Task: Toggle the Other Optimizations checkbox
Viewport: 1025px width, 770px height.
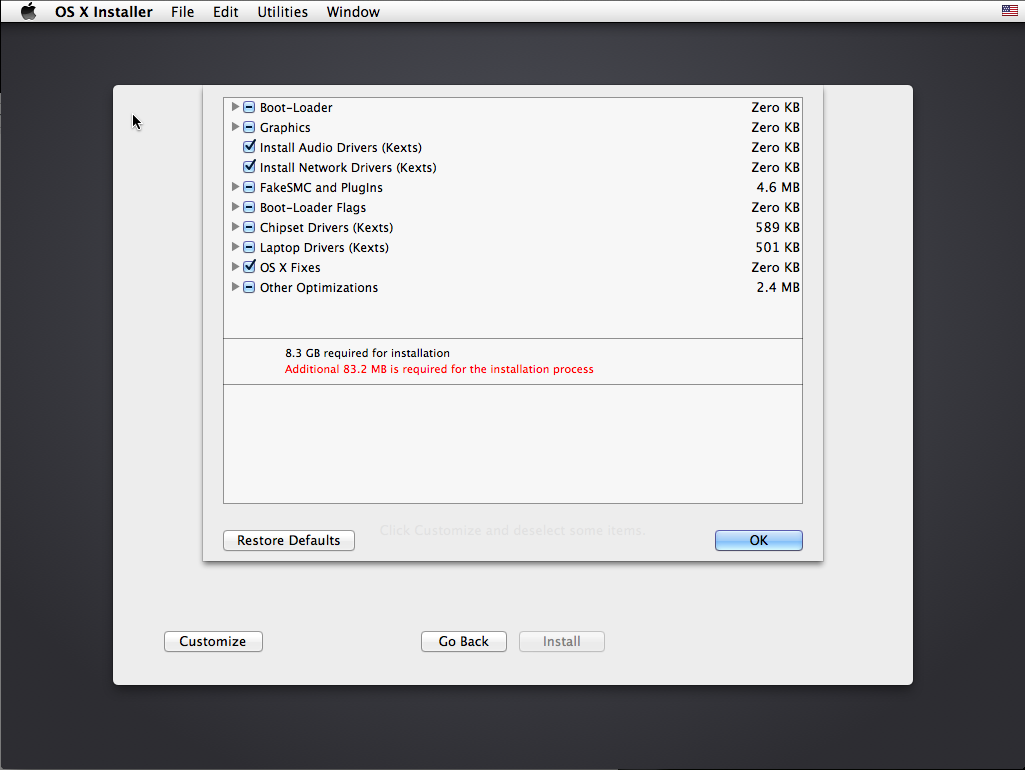Action: 249,288
